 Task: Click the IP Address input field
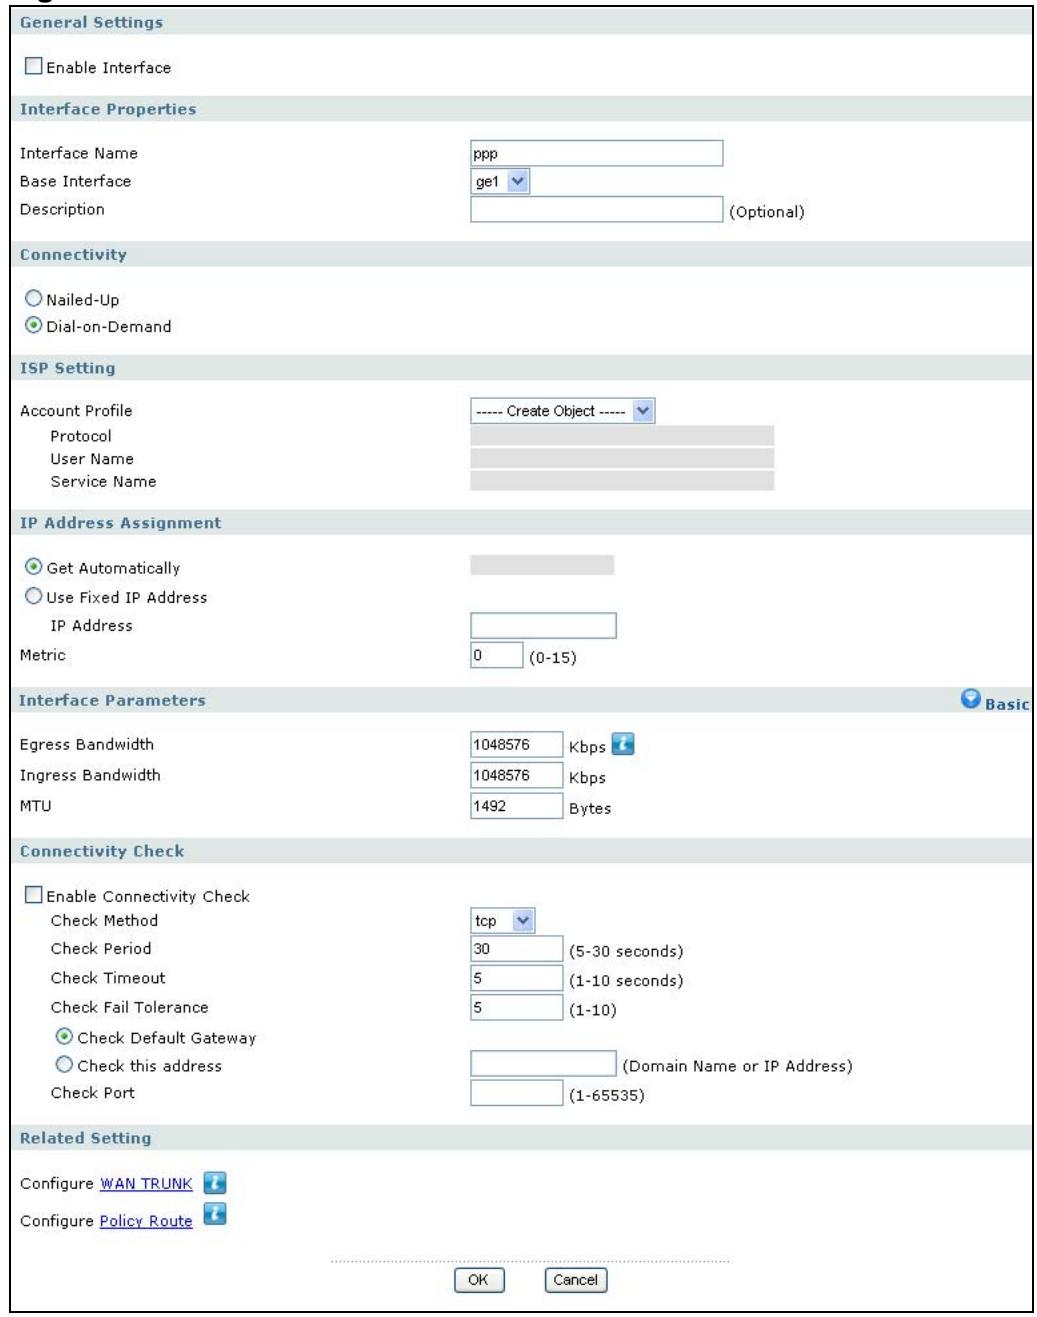point(544,626)
